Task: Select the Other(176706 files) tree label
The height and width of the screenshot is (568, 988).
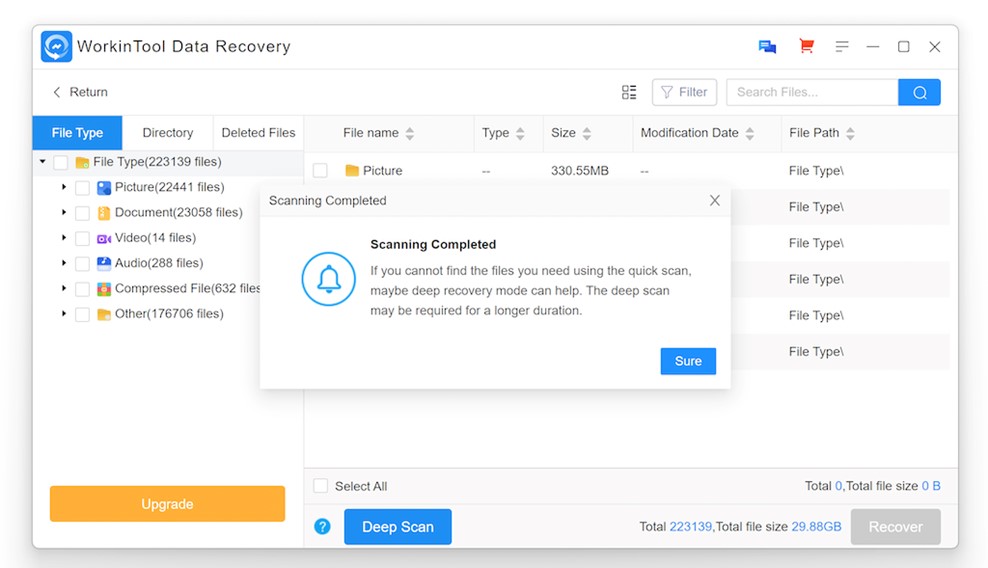Action: click(x=169, y=313)
